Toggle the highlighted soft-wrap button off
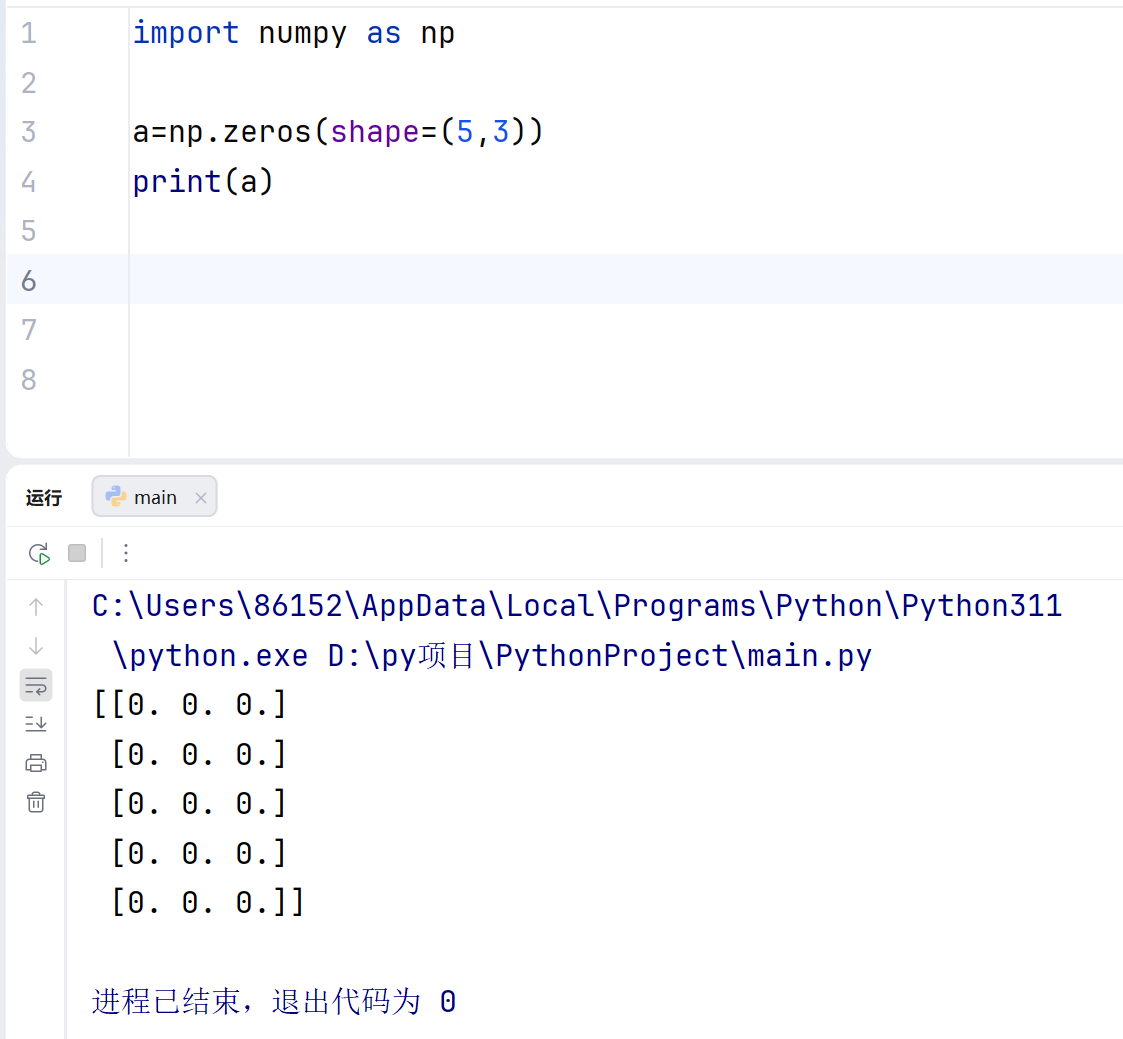The image size is (1123, 1039). click(x=36, y=685)
